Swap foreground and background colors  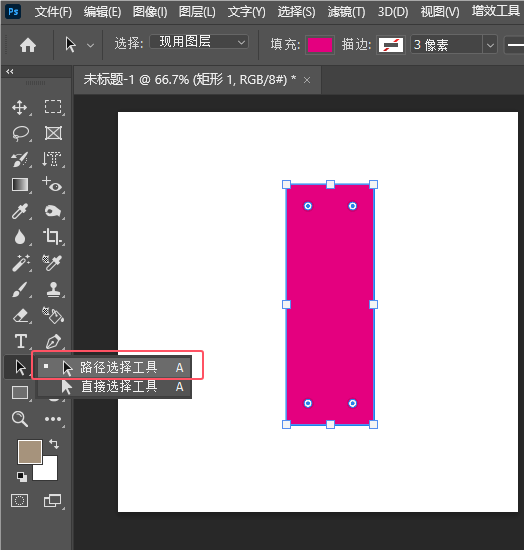click(54, 443)
